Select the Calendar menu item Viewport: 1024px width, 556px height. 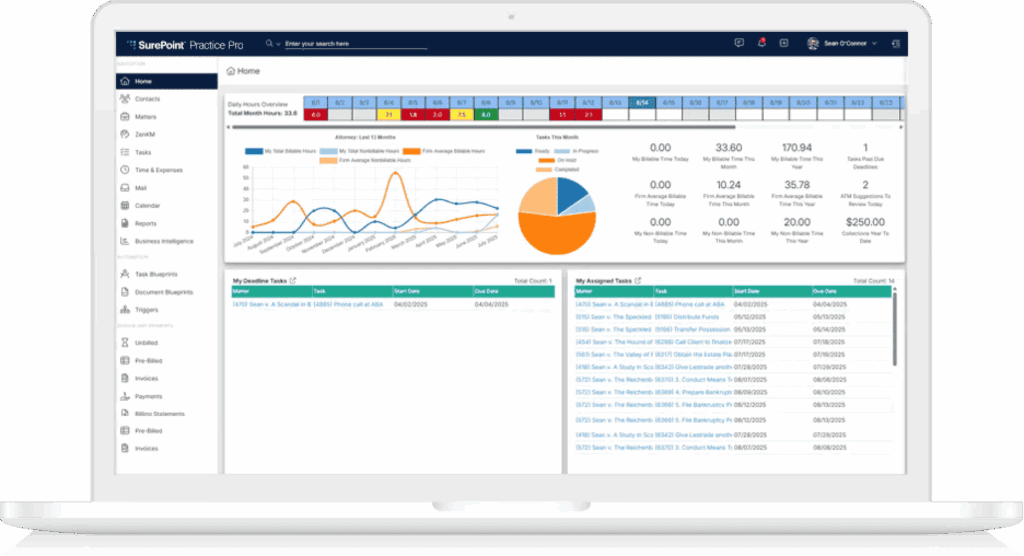tap(147, 206)
